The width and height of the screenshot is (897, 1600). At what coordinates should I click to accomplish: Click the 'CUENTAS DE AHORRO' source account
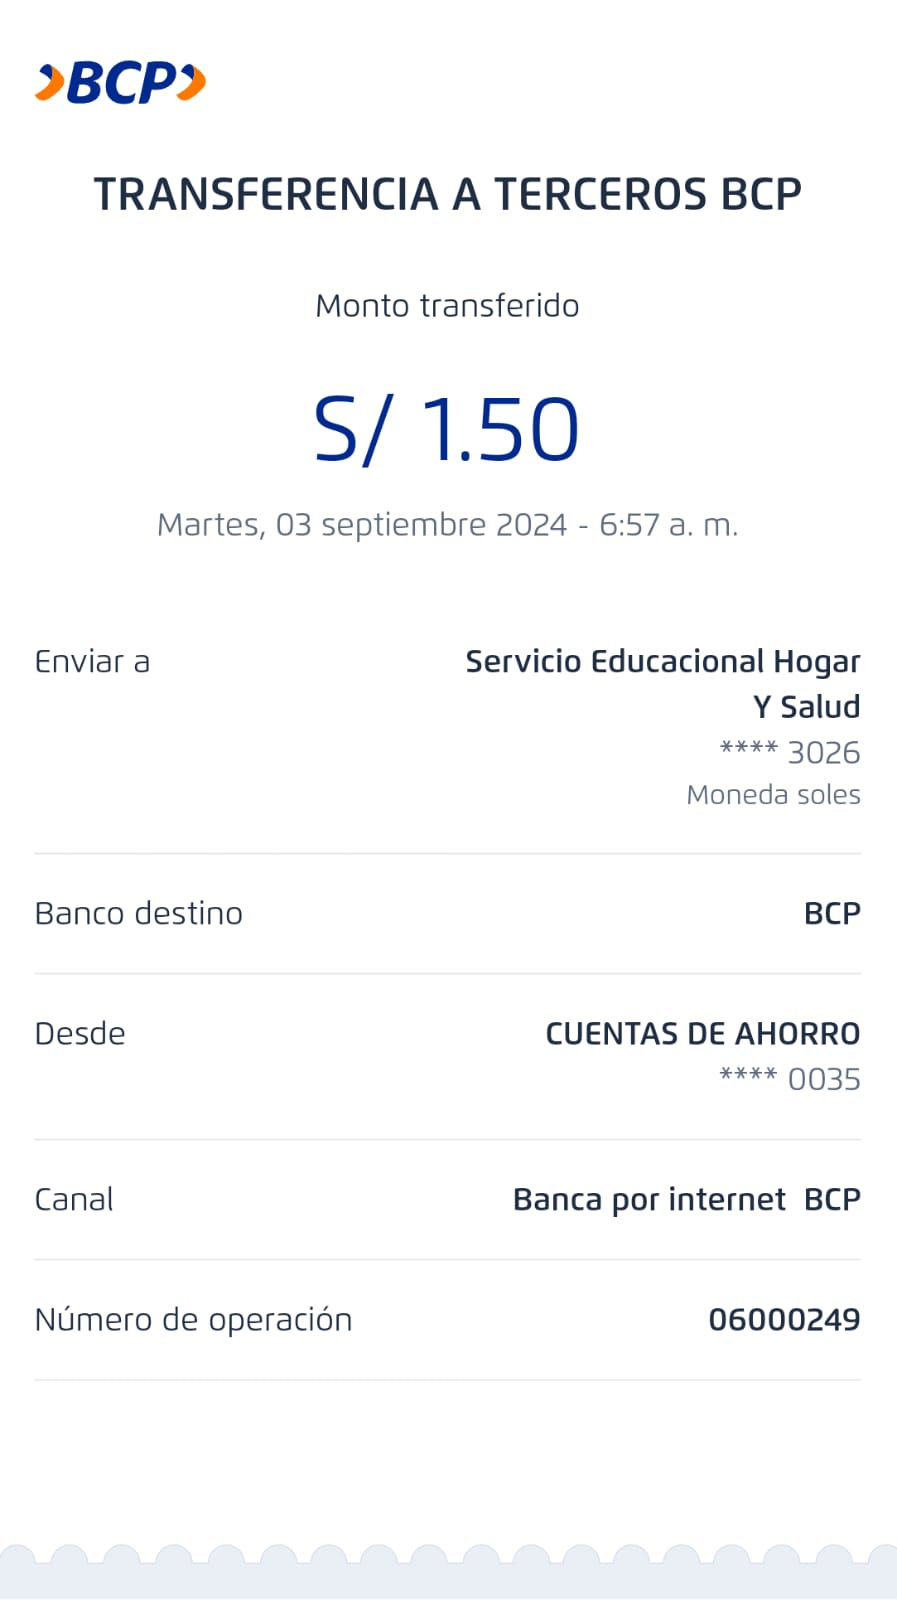pyautogui.click(x=702, y=1034)
